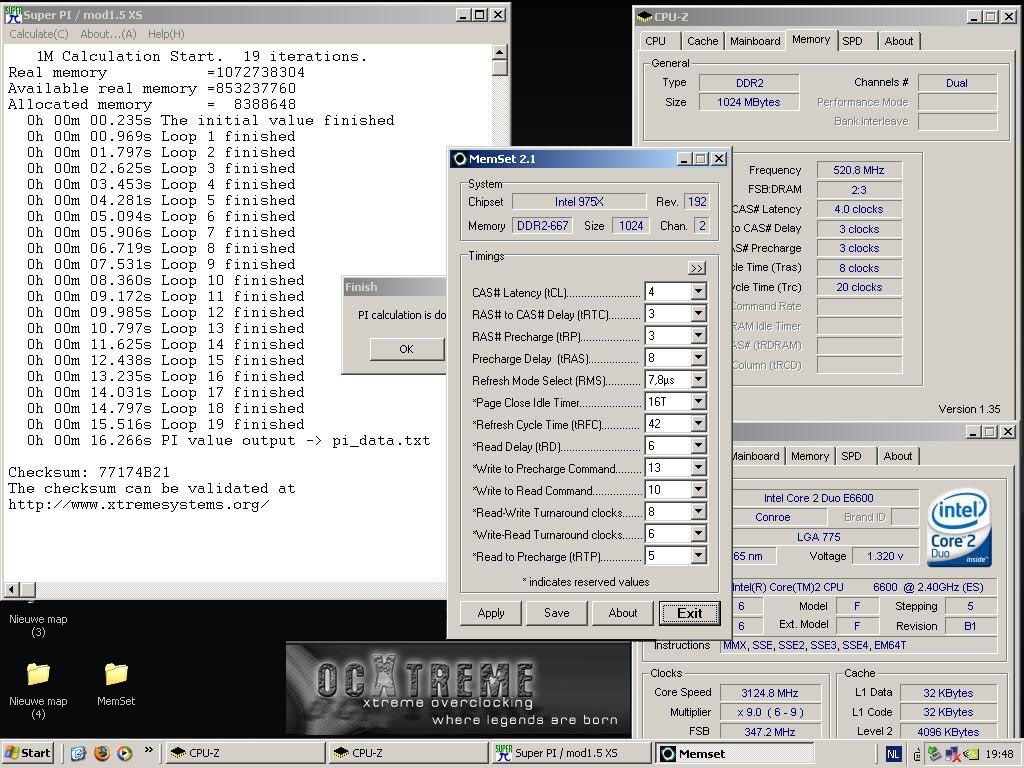
Task: Open the RAS# Precharge (tRP) dropdown
Action: tap(698, 336)
